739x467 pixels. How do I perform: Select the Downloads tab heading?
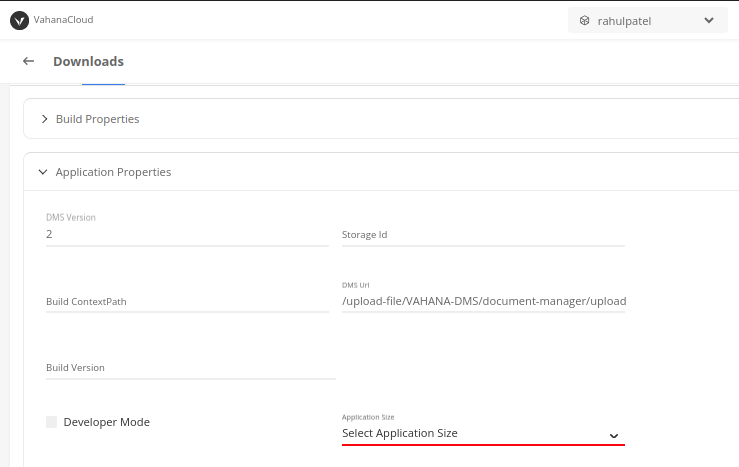[89, 62]
